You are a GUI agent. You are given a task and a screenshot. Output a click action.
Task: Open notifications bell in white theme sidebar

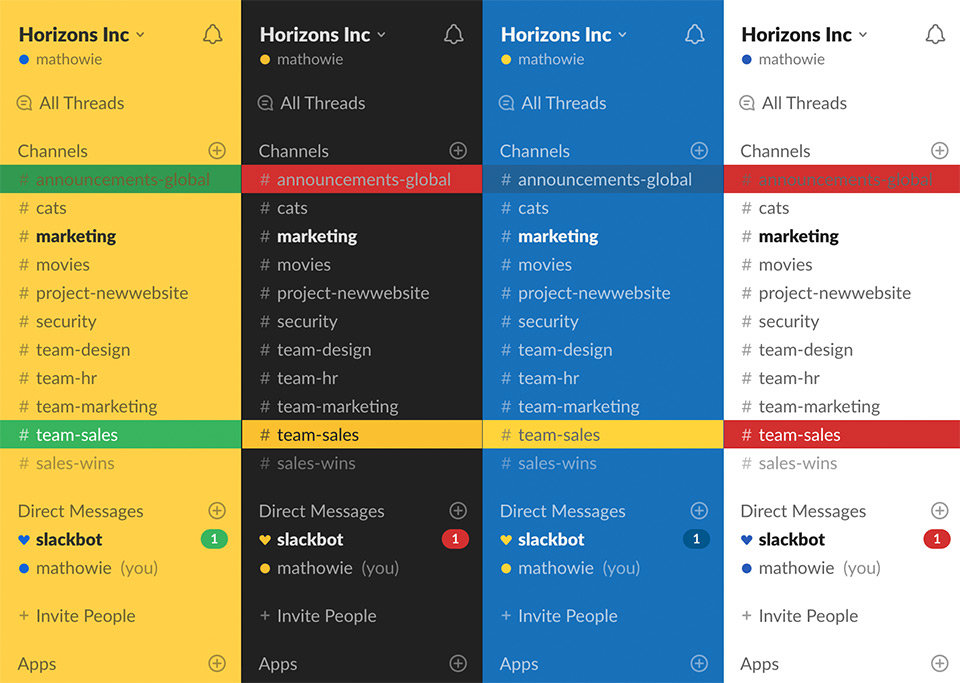coord(936,34)
